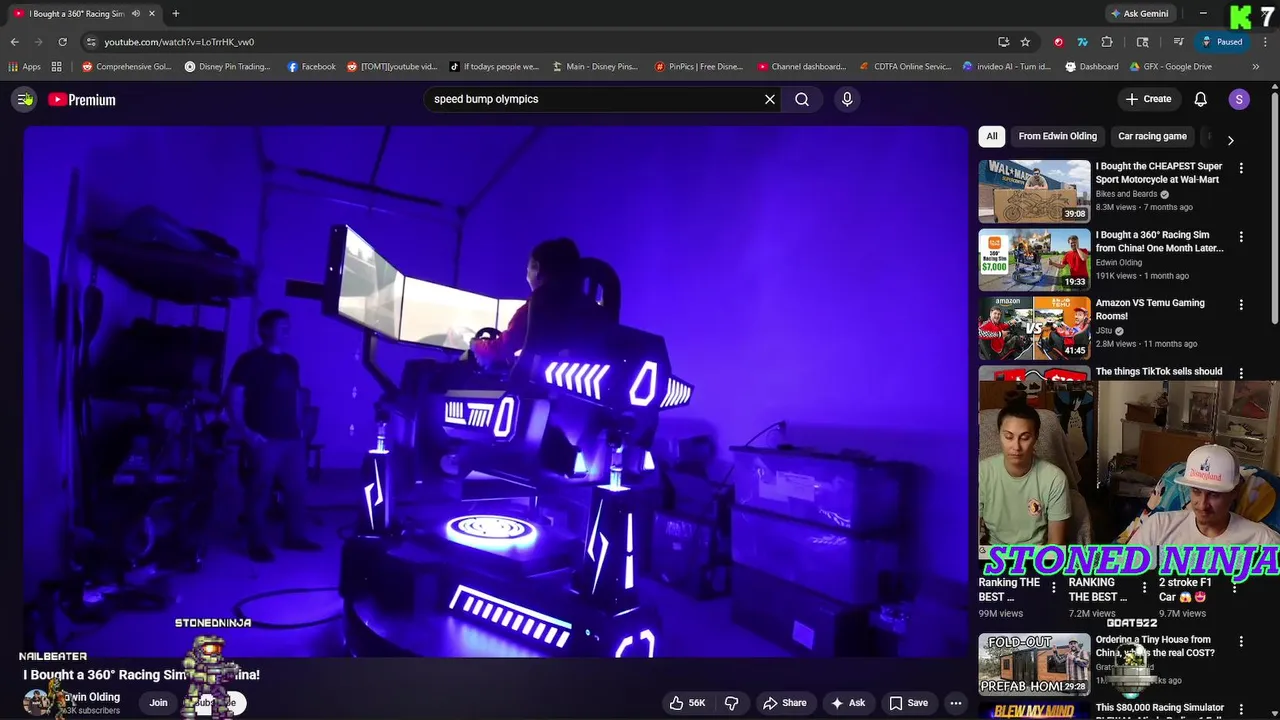Open the Apps bookmark shortcut
Screen dimensions: 1280x720
coord(24,67)
